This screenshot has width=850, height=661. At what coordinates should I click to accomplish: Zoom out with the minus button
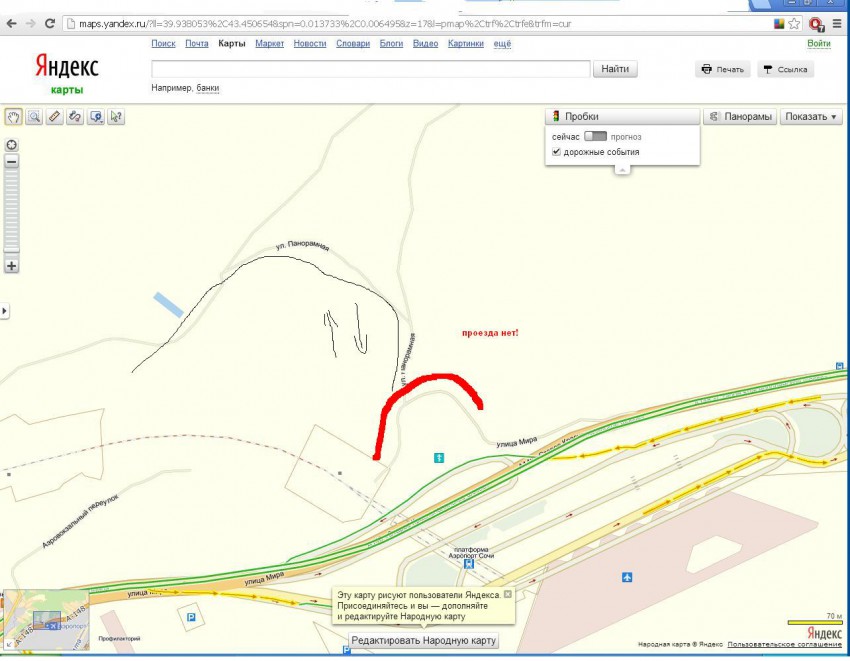[12, 162]
